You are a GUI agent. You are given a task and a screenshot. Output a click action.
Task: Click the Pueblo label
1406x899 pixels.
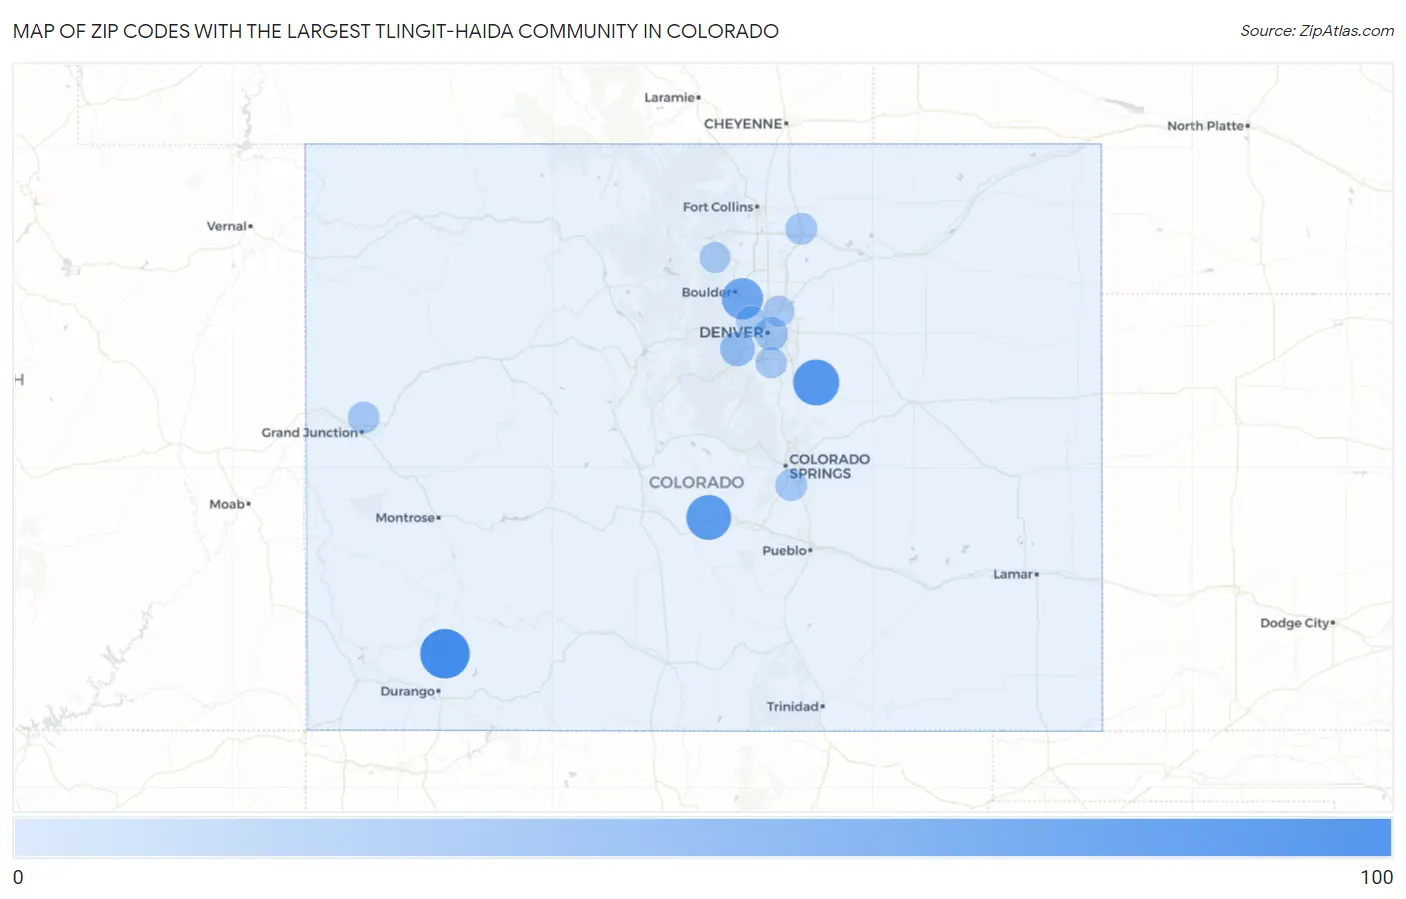[784, 551]
